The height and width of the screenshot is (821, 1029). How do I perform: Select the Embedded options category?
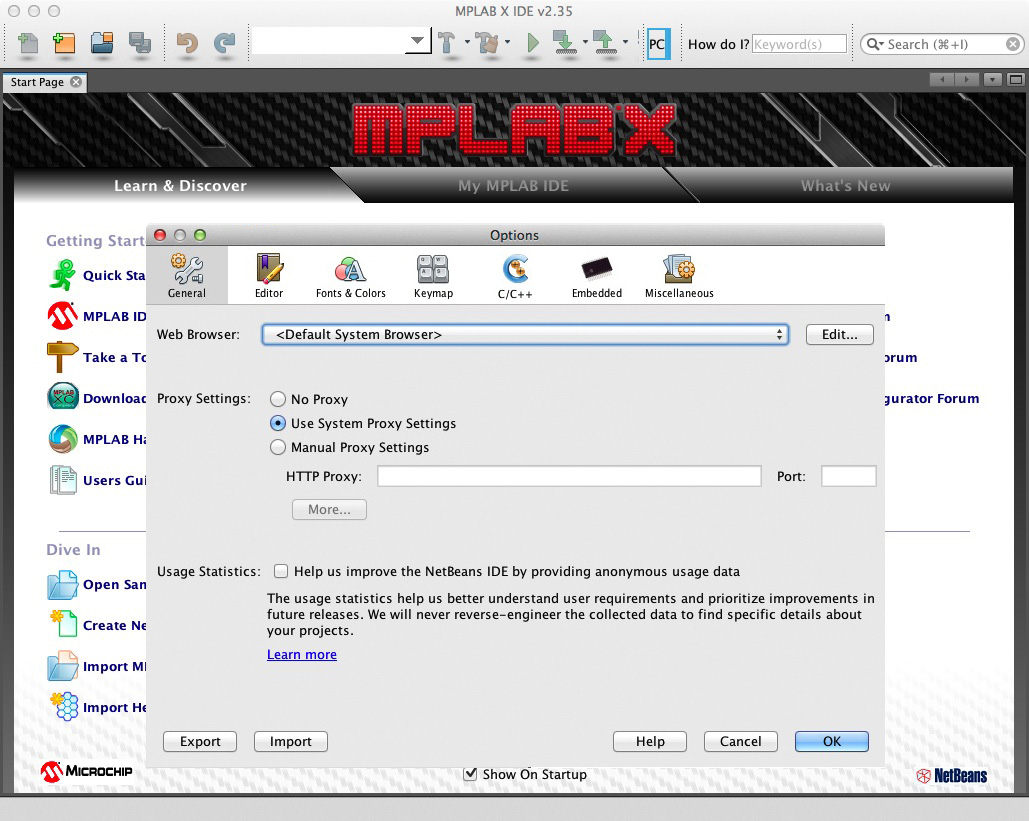[597, 275]
